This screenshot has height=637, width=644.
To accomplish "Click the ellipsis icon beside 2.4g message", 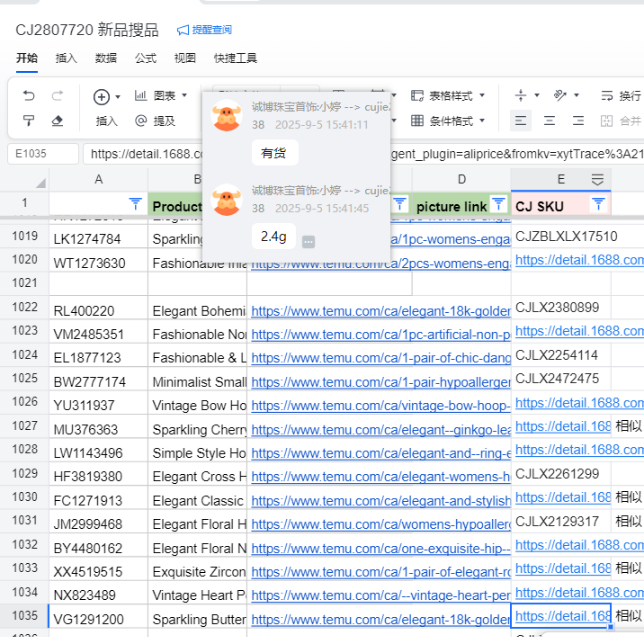I will tap(309, 241).
